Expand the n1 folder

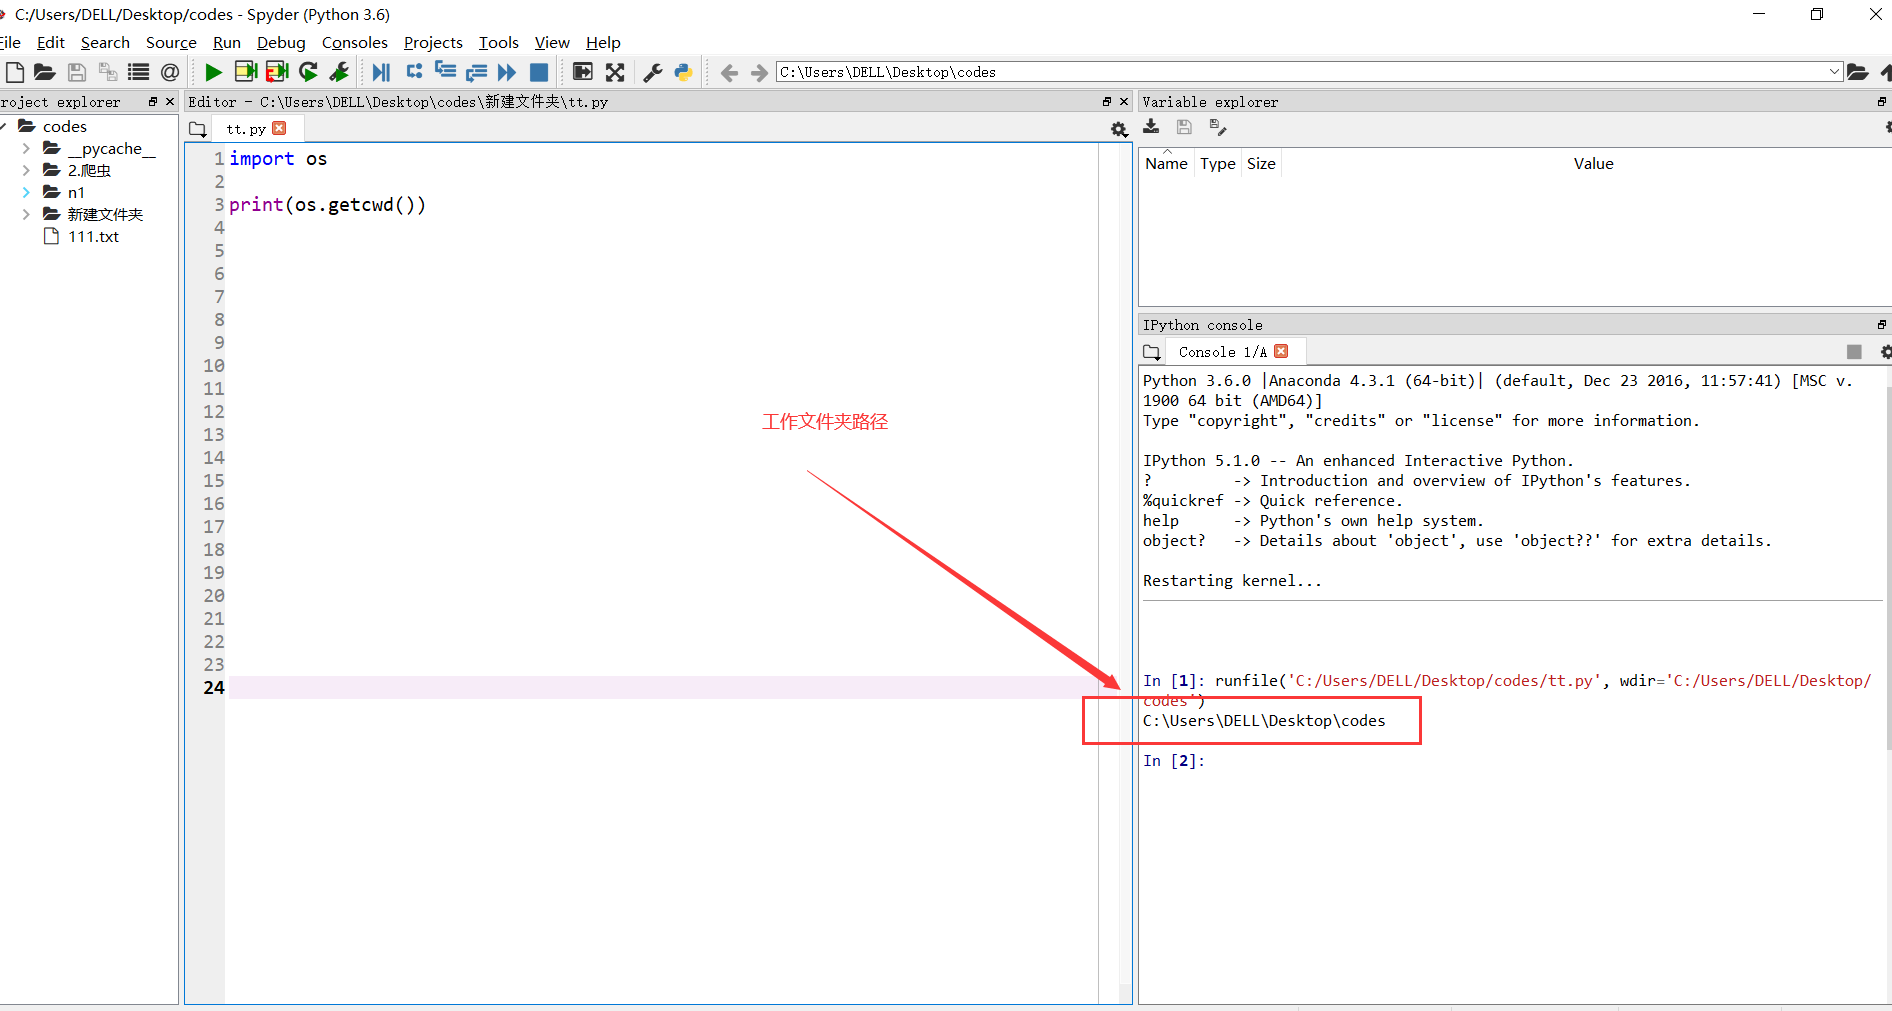tap(26, 192)
